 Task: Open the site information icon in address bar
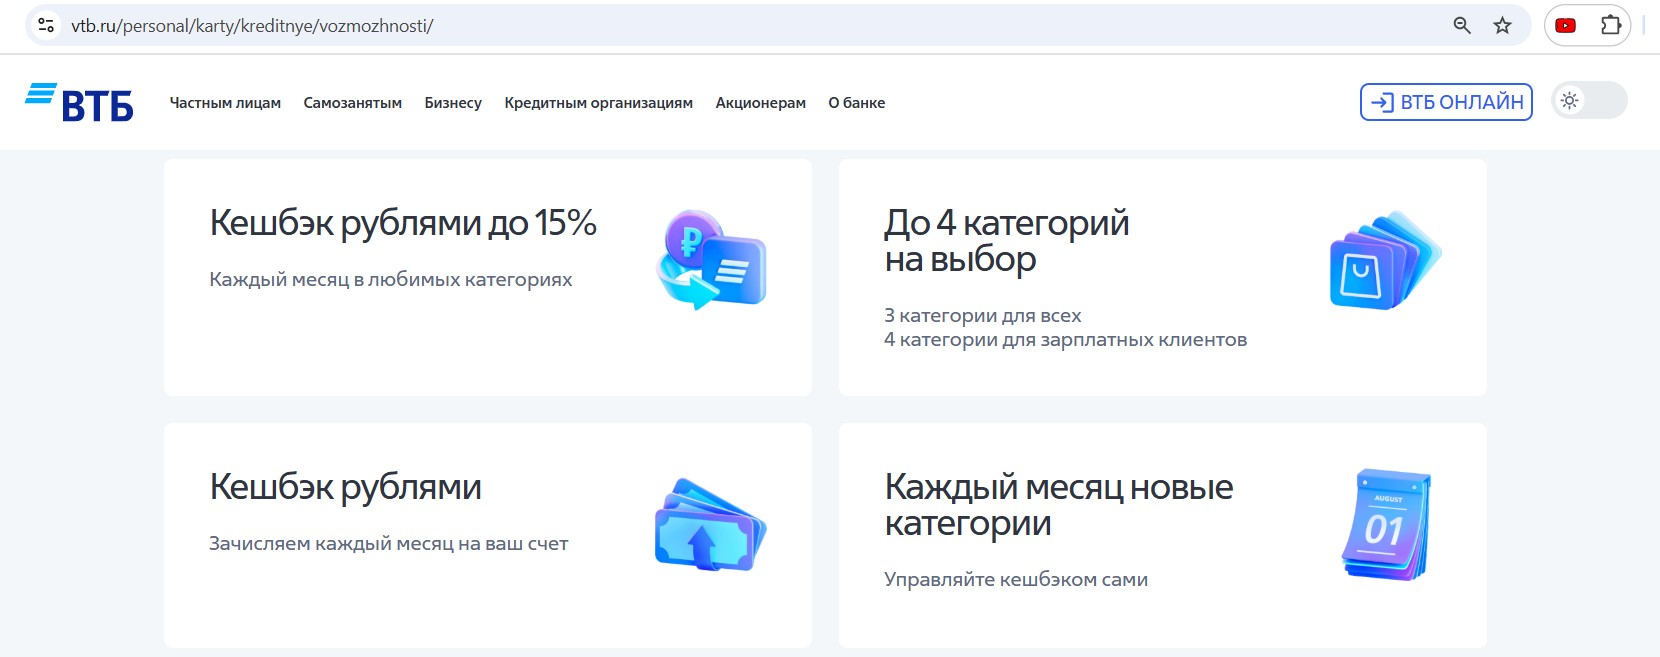pos(46,26)
